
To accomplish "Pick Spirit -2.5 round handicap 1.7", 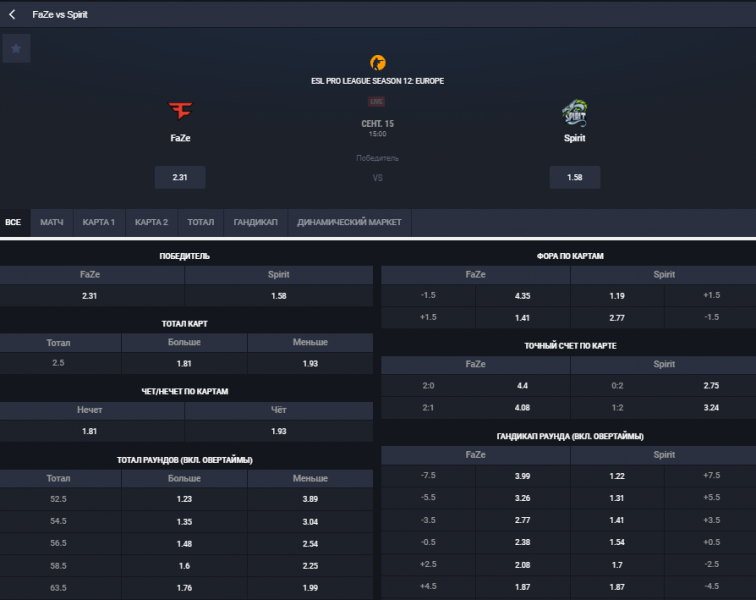I will [617, 565].
